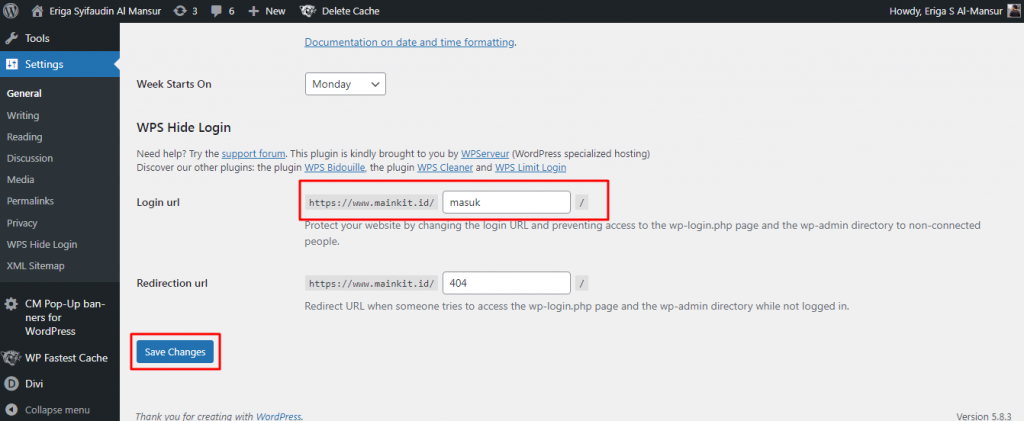Click the plus New content icon

[x=254, y=11]
